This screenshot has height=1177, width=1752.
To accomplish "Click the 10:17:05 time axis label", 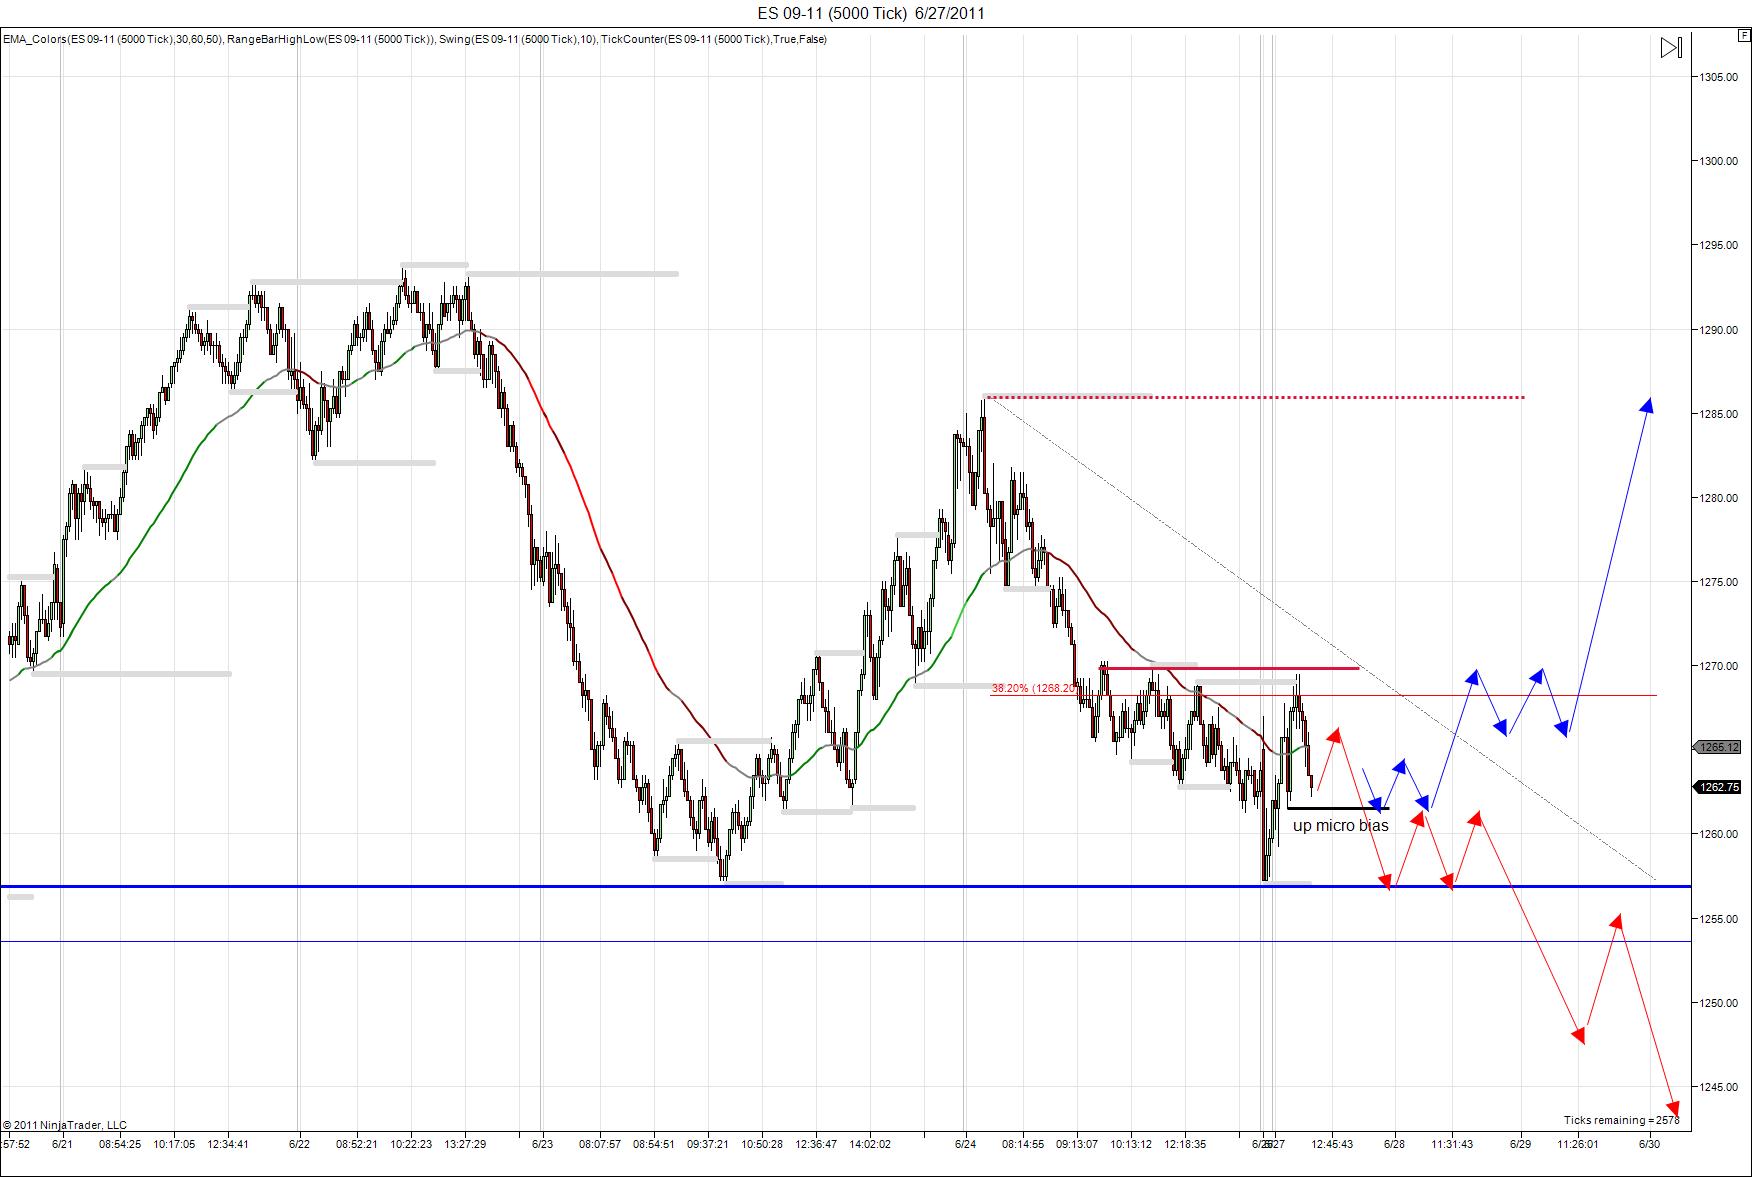I will [174, 1144].
